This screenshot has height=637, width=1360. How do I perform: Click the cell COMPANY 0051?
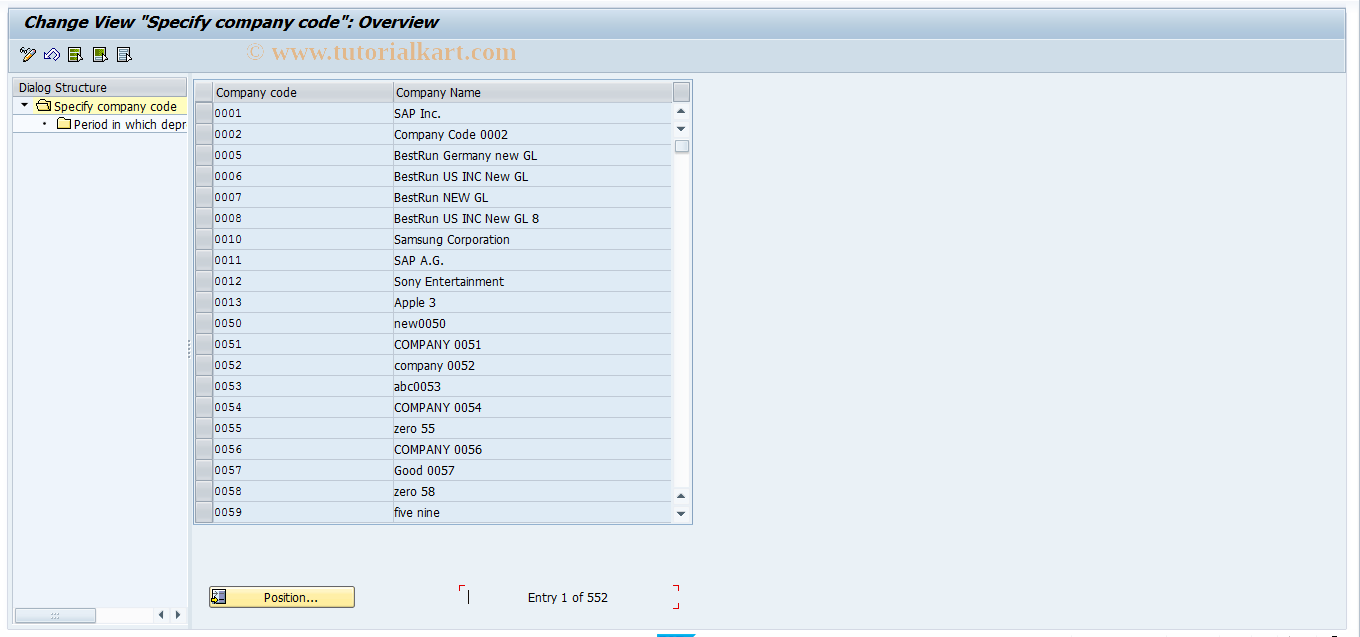pyautogui.click(x=532, y=344)
